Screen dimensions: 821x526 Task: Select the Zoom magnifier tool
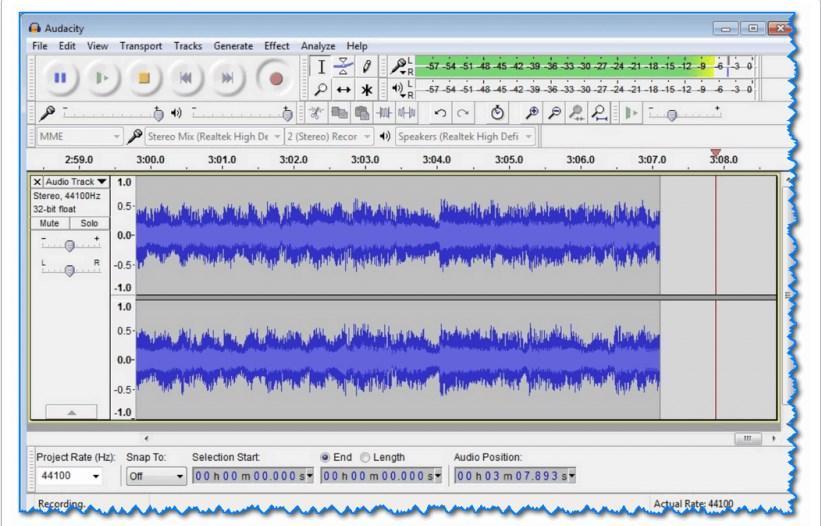pyautogui.click(x=321, y=90)
